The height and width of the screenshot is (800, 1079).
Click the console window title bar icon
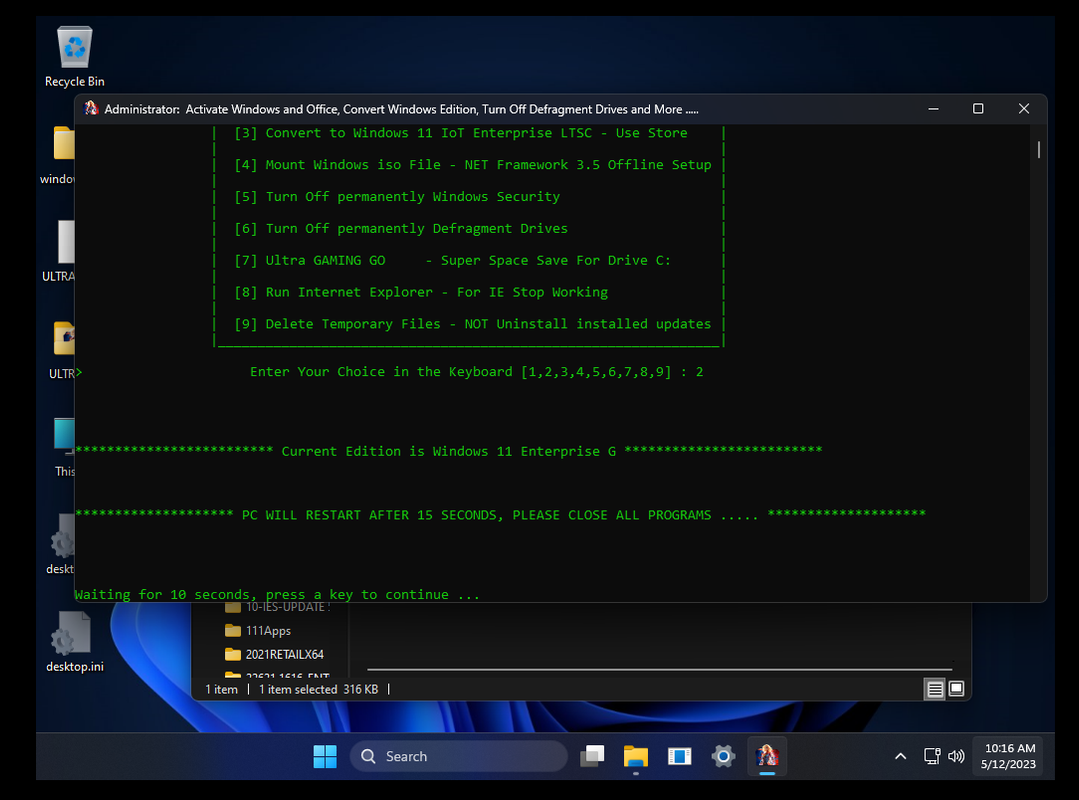coord(91,109)
